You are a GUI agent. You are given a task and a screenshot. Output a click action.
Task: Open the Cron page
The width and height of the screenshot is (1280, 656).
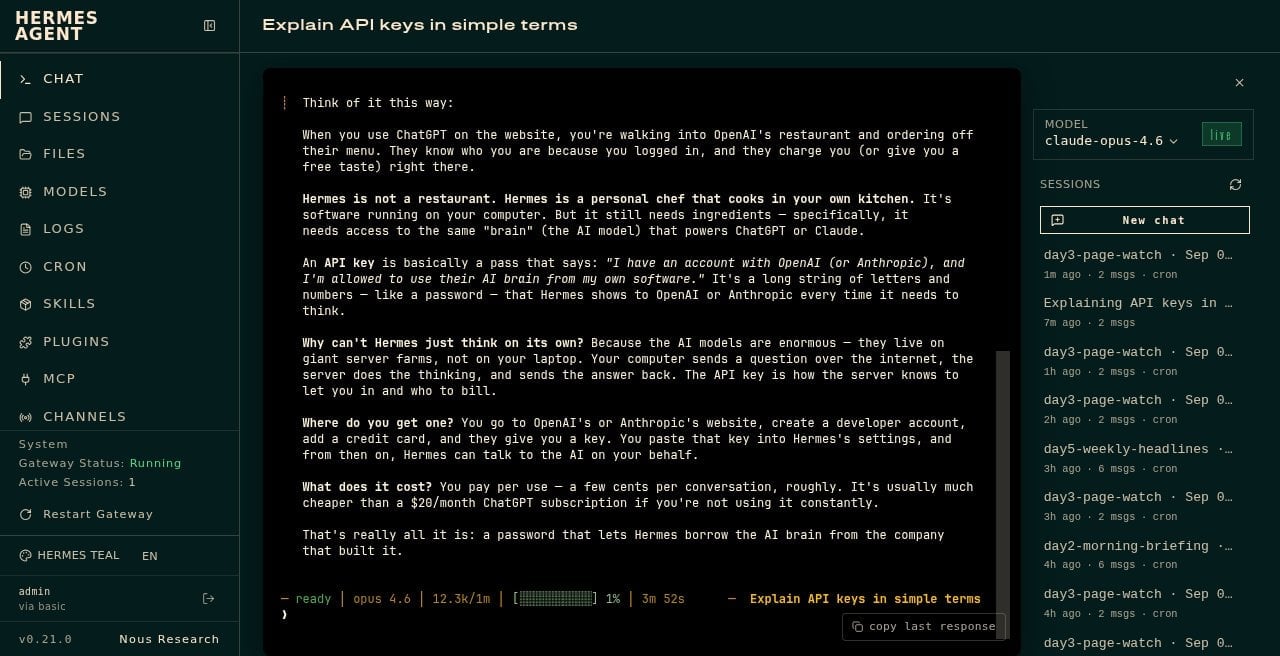119,267
